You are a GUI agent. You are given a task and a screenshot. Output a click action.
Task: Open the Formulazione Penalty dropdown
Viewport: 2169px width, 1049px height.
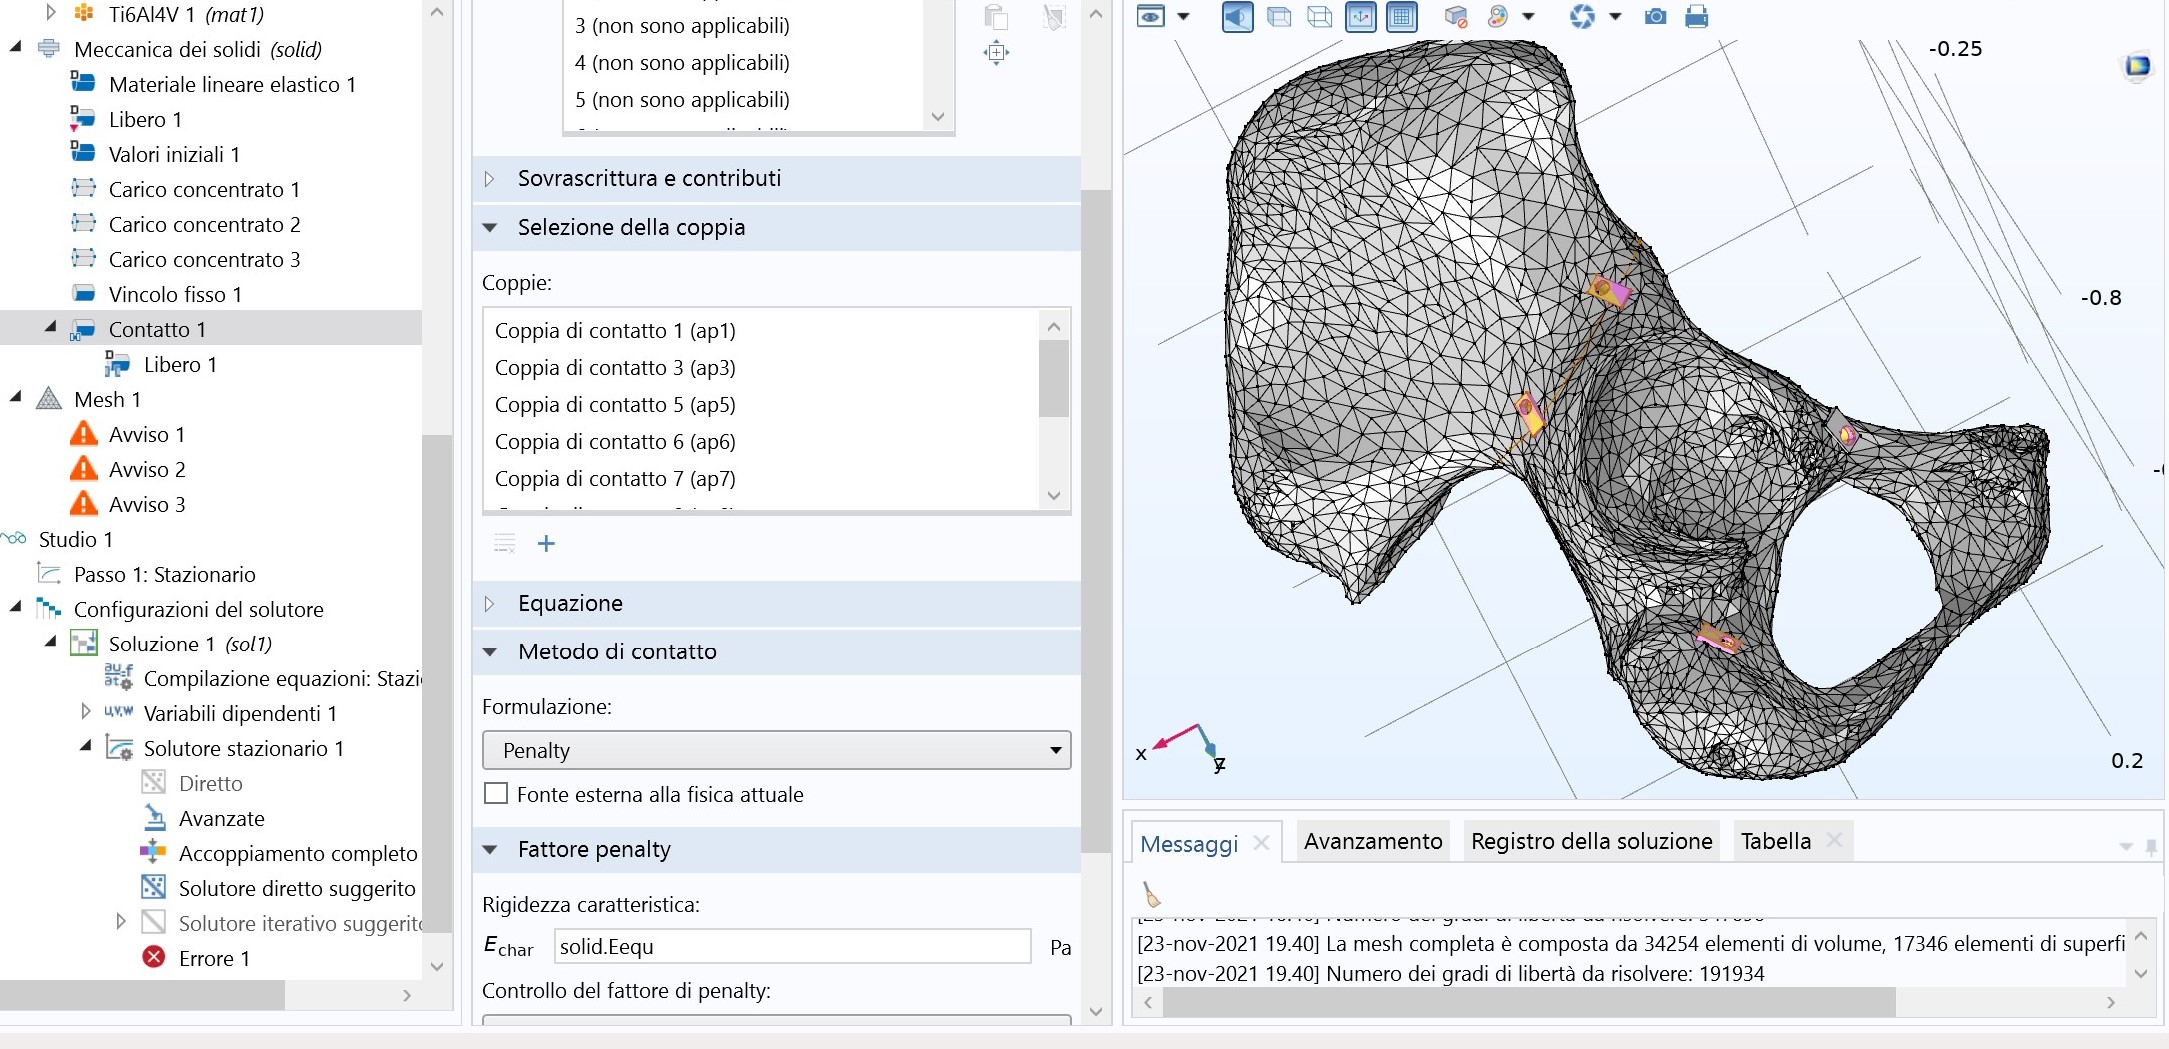pyautogui.click(x=776, y=750)
